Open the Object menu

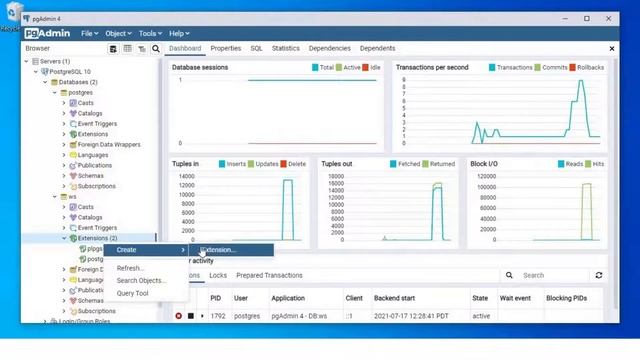tap(118, 33)
